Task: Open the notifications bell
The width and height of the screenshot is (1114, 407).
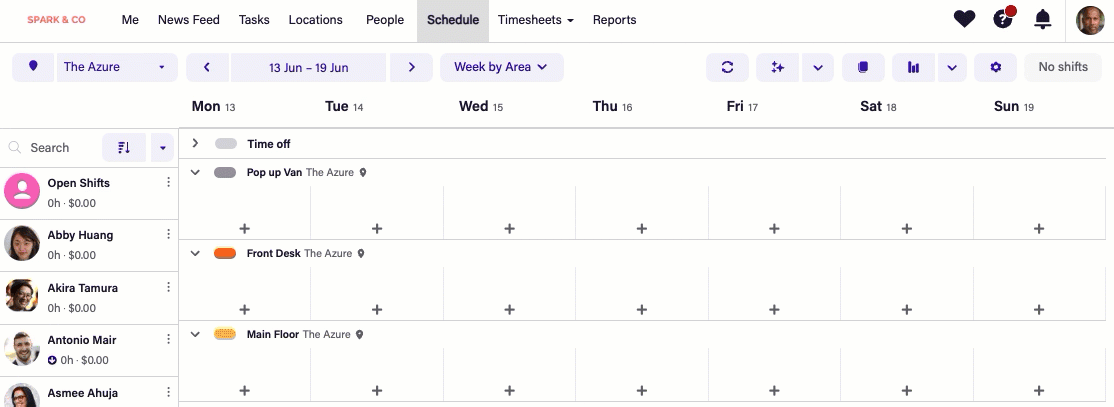Action: tap(1042, 19)
